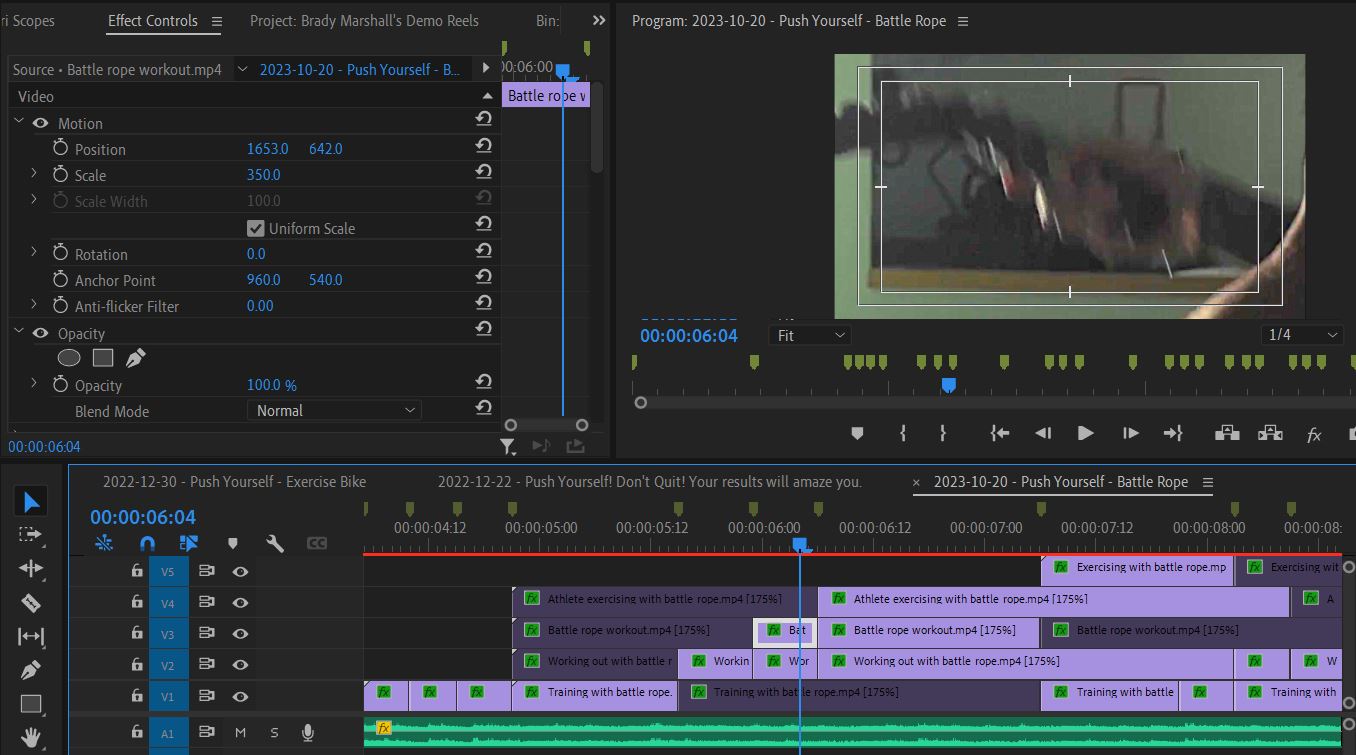This screenshot has width=1356, height=755.
Task: Click the Opacity value 100.0 % field
Action: (x=272, y=385)
